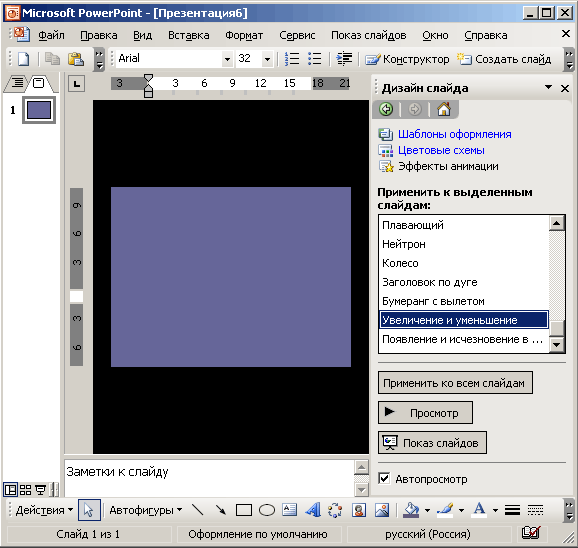This screenshot has width=578, height=548.
Task: Open the Outline tab in the left pane
Action: [17, 83]
